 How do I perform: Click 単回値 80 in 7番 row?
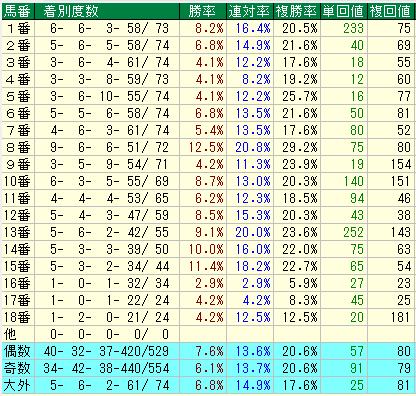coord(357,131)
